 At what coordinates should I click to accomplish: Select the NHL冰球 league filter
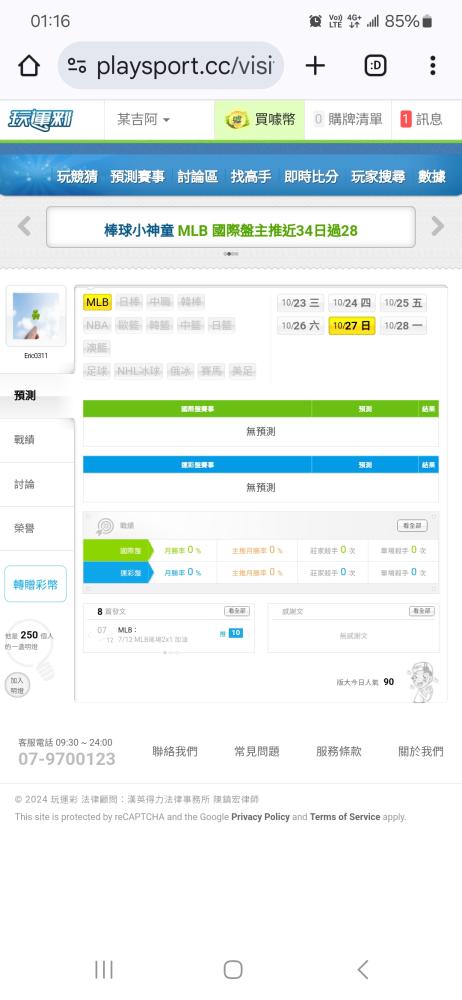[138, 371]
